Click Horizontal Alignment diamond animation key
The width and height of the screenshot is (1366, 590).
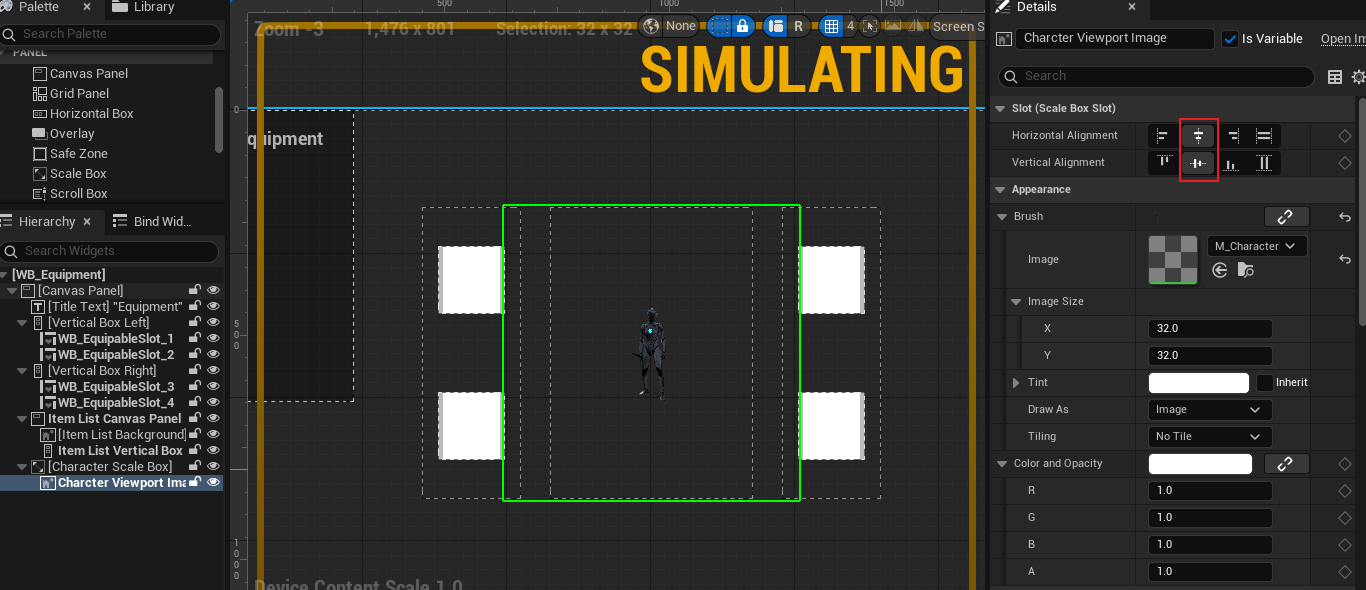coord(1345,136)
